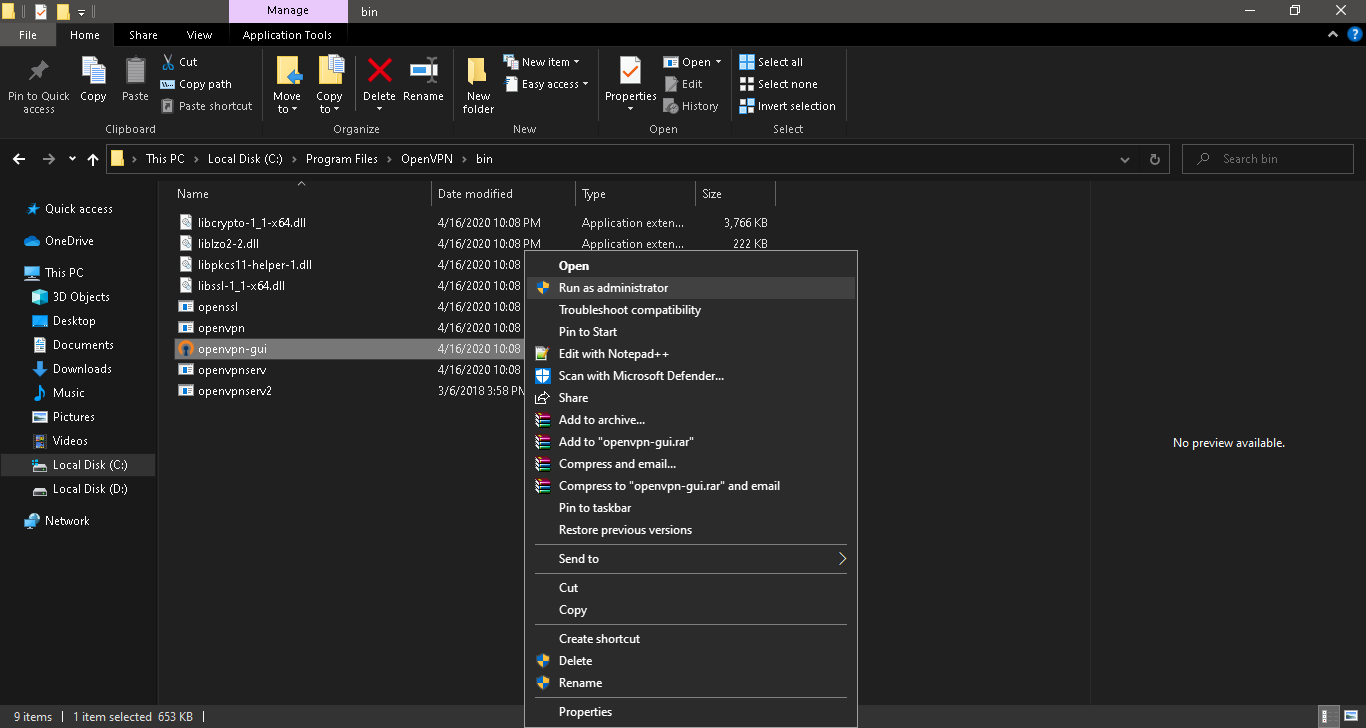Viewport: 1366px width, 728px height.
Task: Select libcrypto-1_1-x64.dll file
Action: pyautogui.click(x=251, y=223)
